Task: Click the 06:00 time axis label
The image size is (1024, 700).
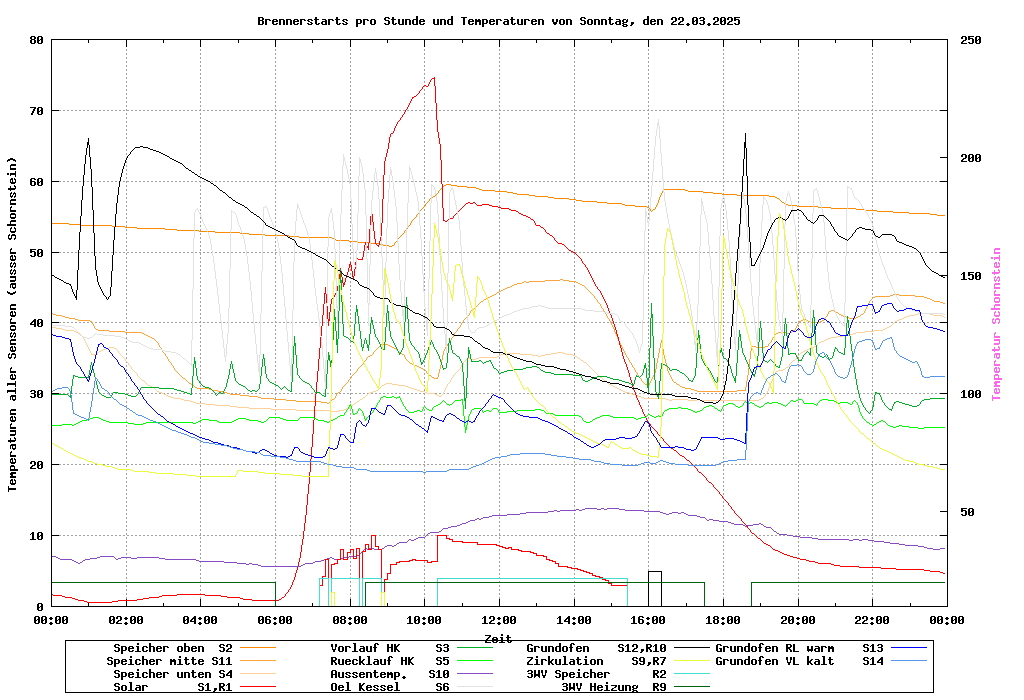Action: coord(274,620)
